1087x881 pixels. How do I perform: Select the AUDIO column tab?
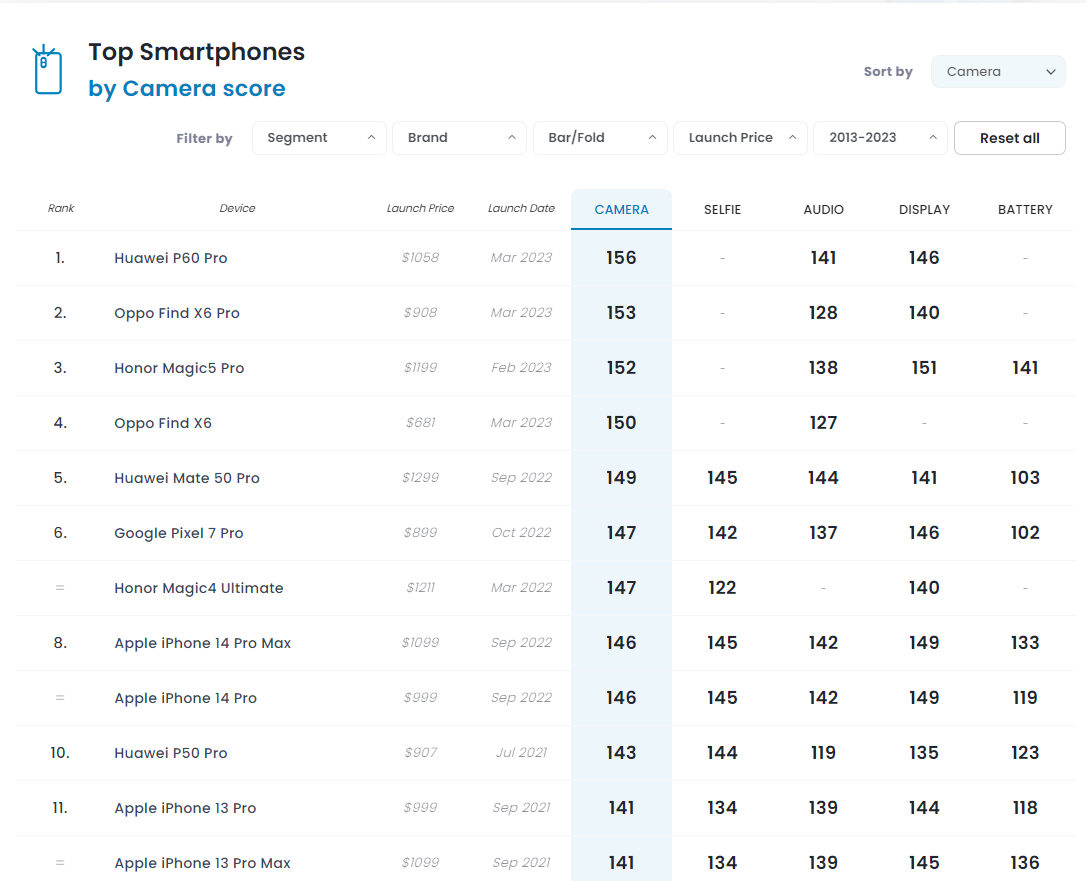tap(823, 210)
